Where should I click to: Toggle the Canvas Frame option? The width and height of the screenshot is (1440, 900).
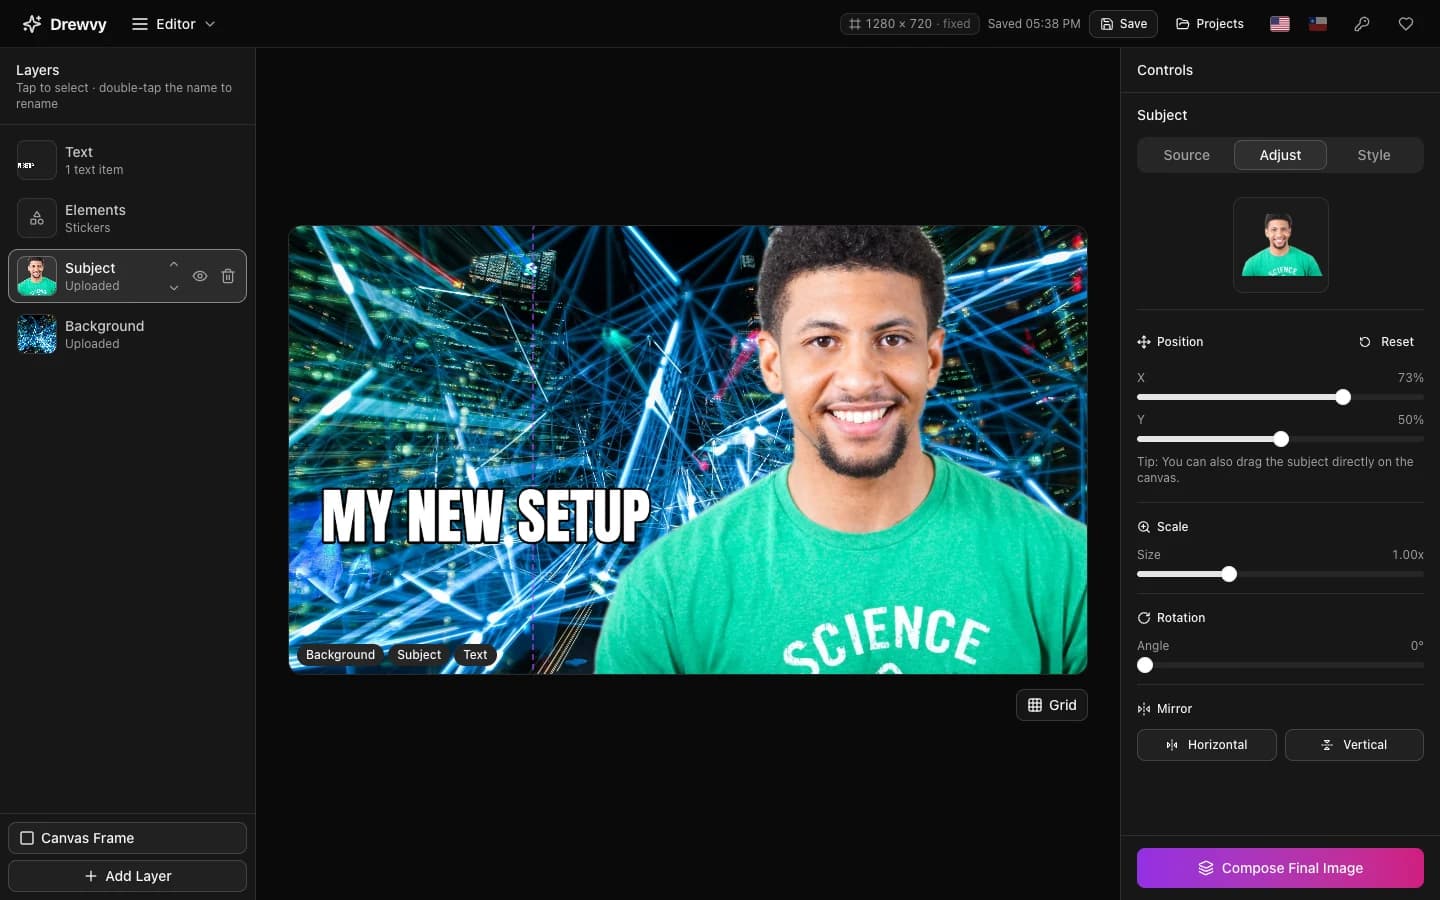[127, 838]
